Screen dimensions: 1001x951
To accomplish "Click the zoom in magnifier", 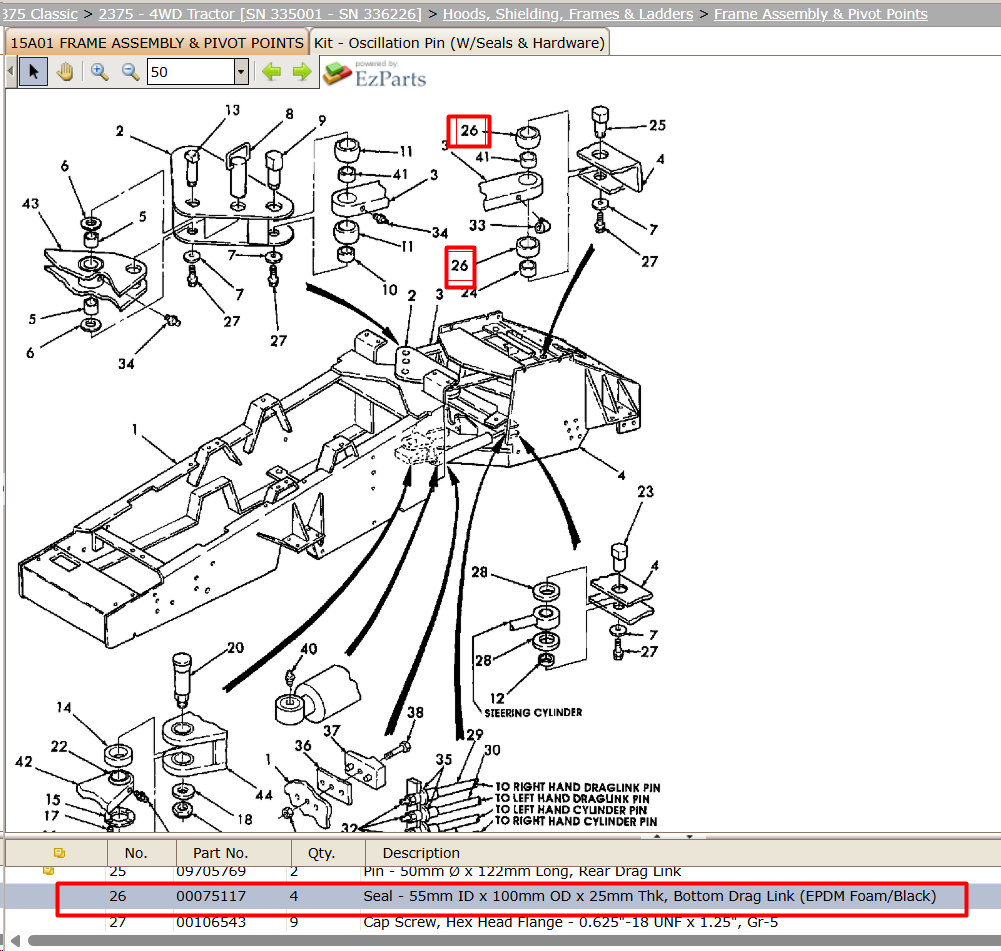I will [x=99, y=71].
